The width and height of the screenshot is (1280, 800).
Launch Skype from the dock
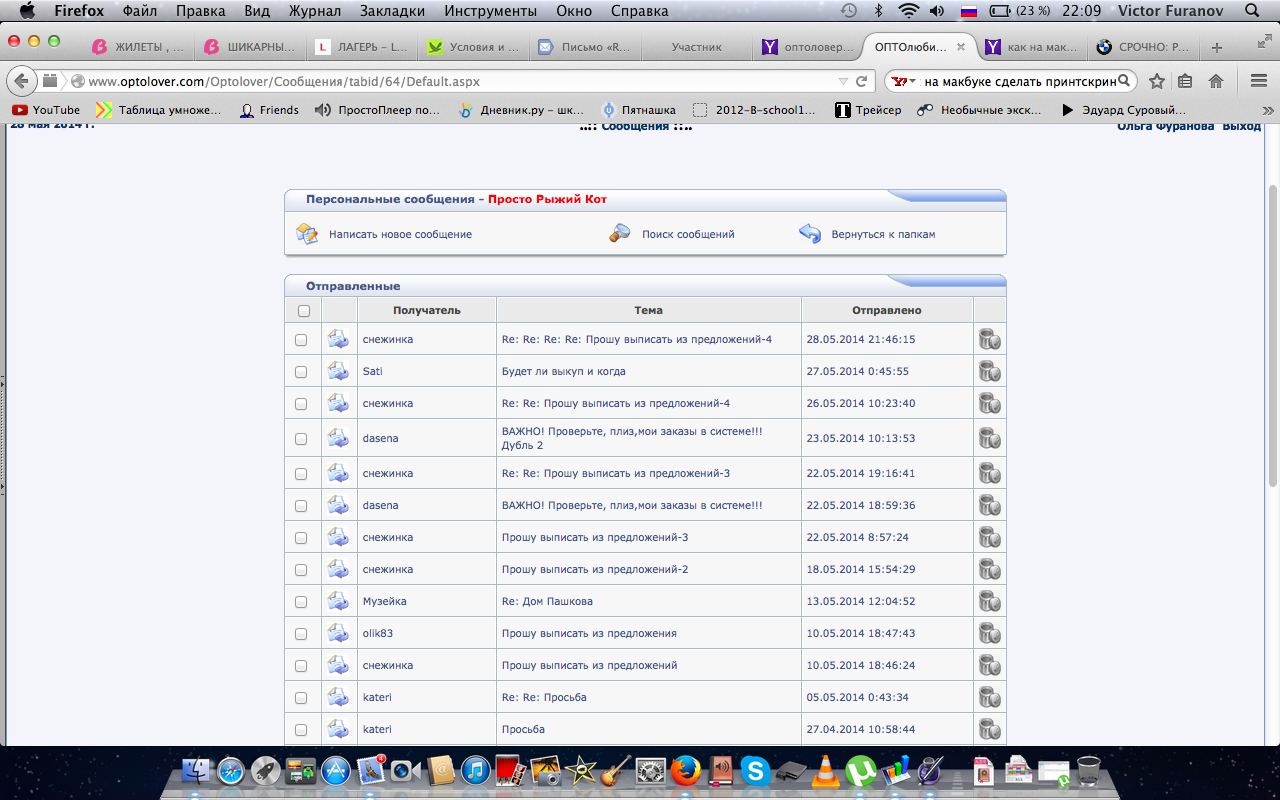(x=755, y=770)
